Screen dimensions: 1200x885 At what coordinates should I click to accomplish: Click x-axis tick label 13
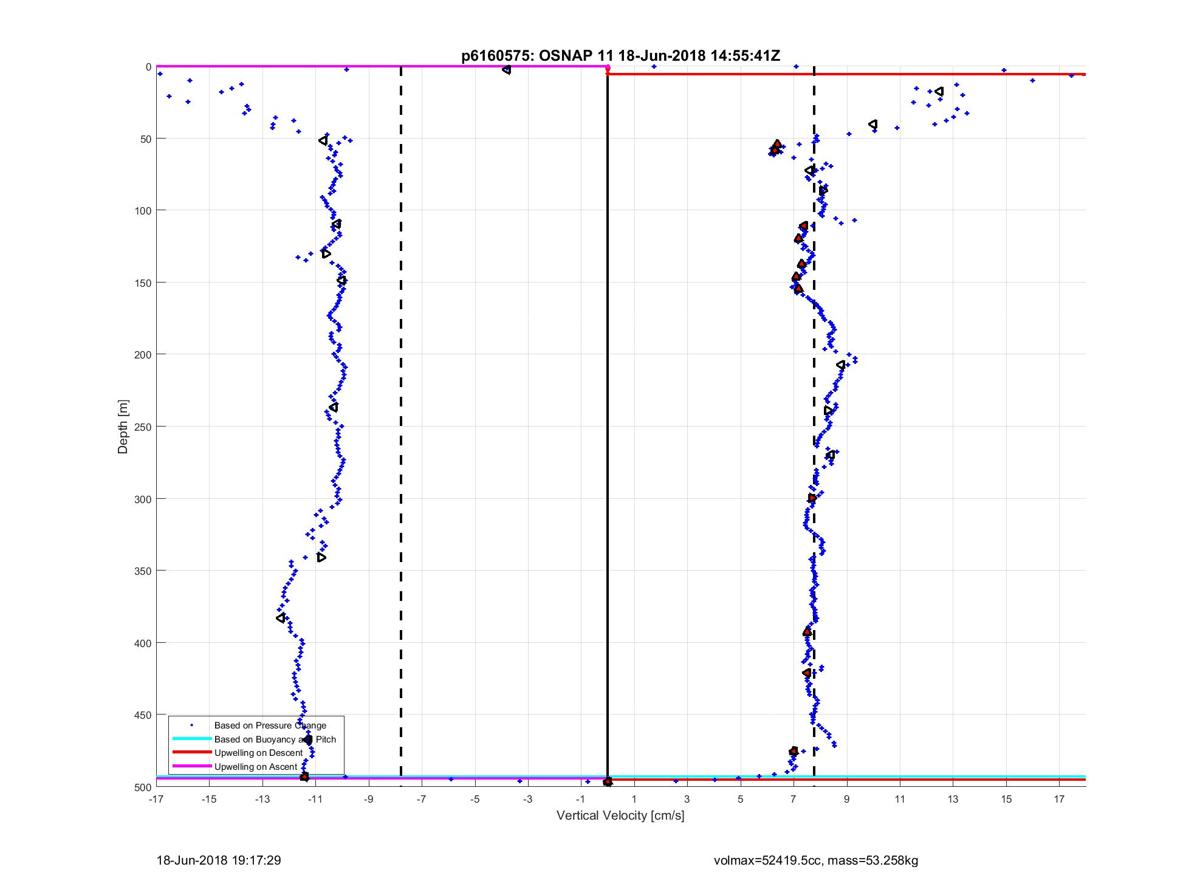(x=953, y=799)
